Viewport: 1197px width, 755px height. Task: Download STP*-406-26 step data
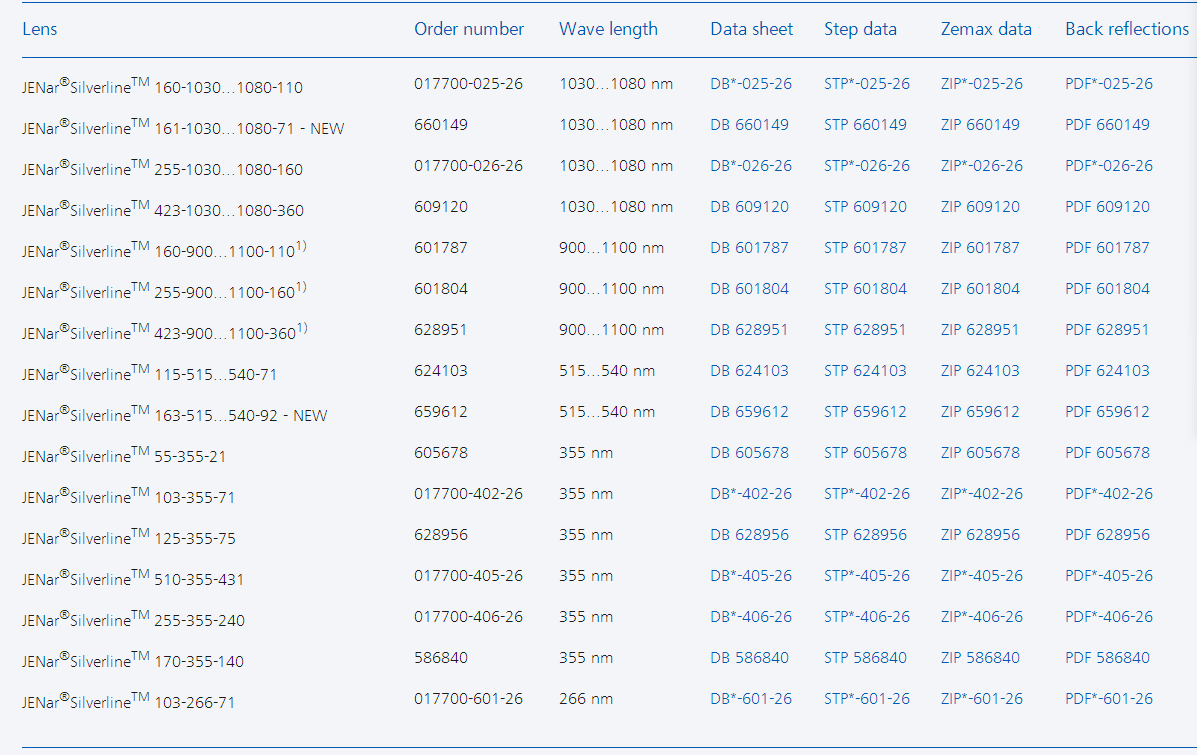pos(866,617)
